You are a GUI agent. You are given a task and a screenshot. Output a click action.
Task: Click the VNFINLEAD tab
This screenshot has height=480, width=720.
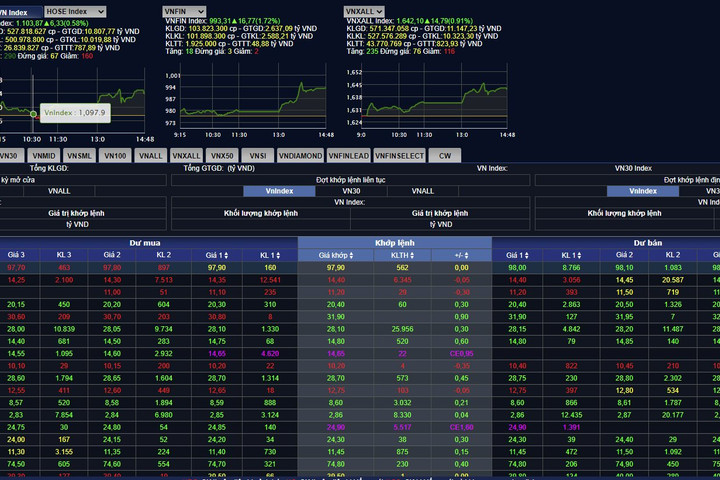click(x=349, y=156)
